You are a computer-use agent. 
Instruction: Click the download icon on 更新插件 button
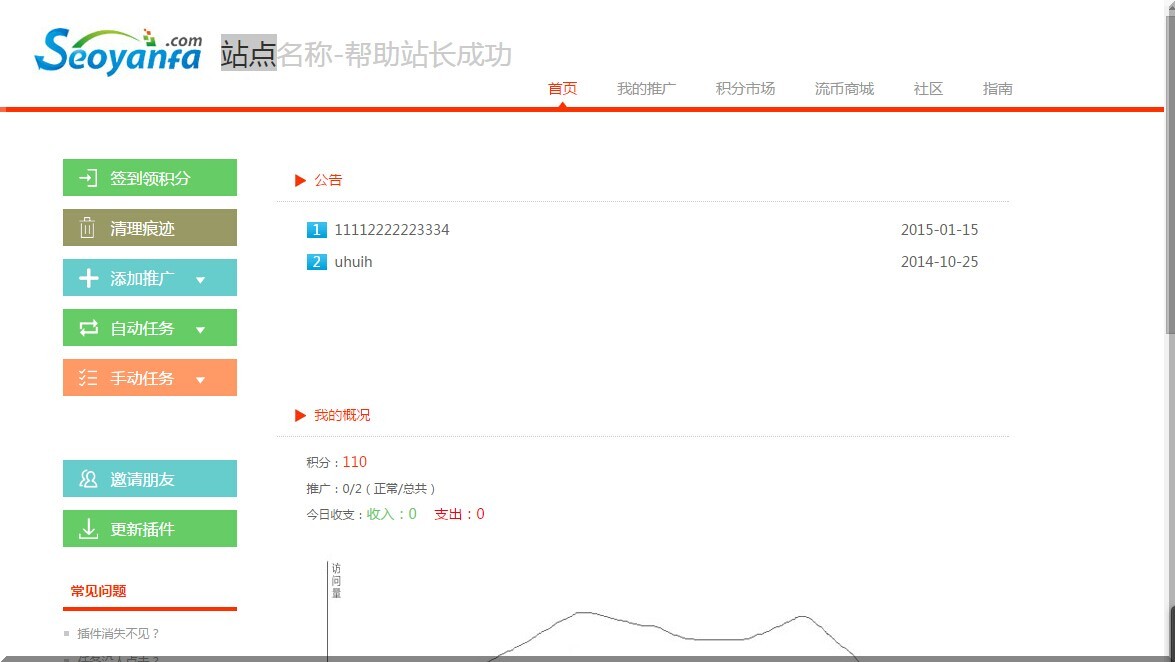tap(87, 528)
